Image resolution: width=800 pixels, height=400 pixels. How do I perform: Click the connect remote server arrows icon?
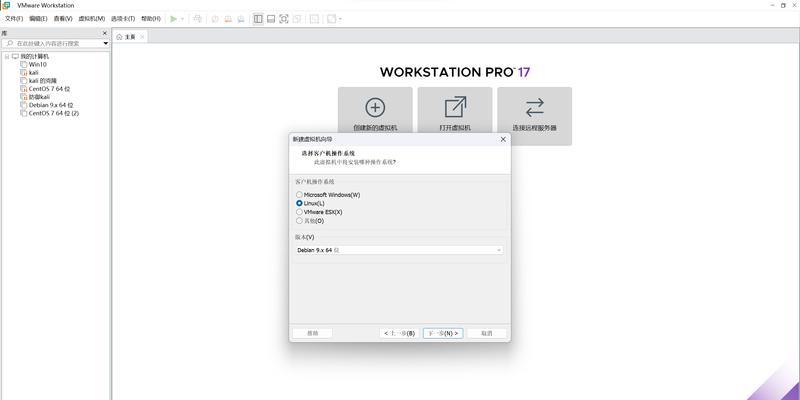click(x=535, y=107)
